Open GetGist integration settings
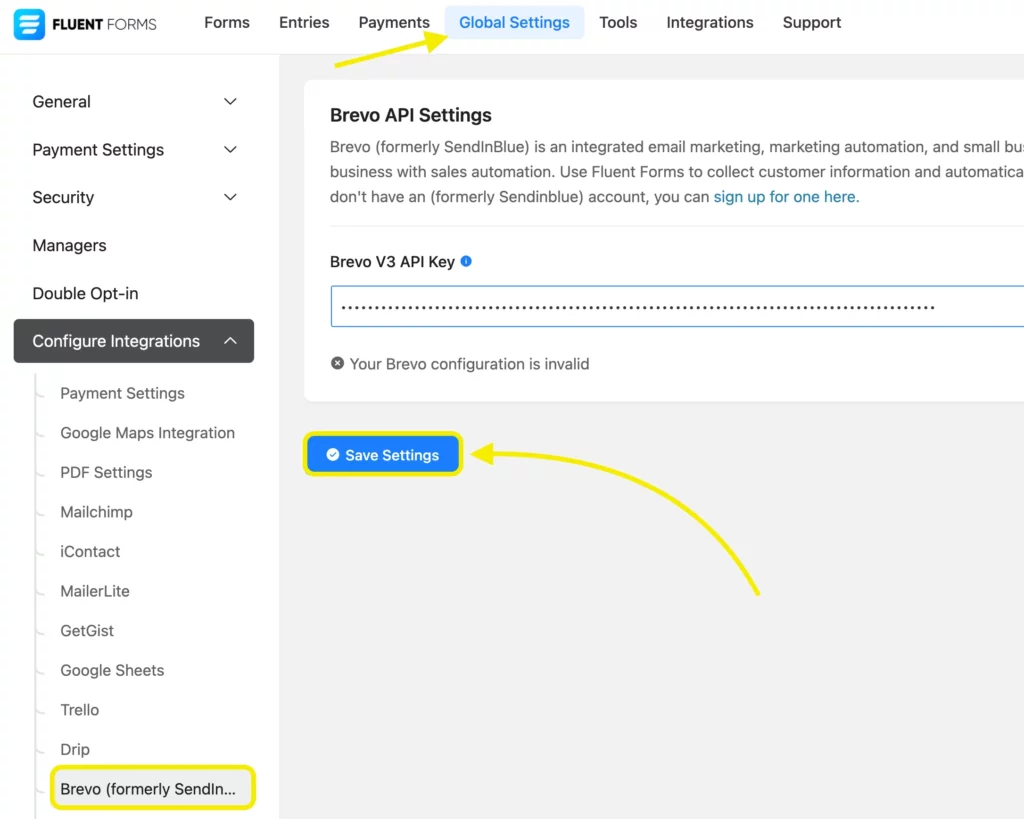This screenshot has height=819, width=1024. coord(87,631)
